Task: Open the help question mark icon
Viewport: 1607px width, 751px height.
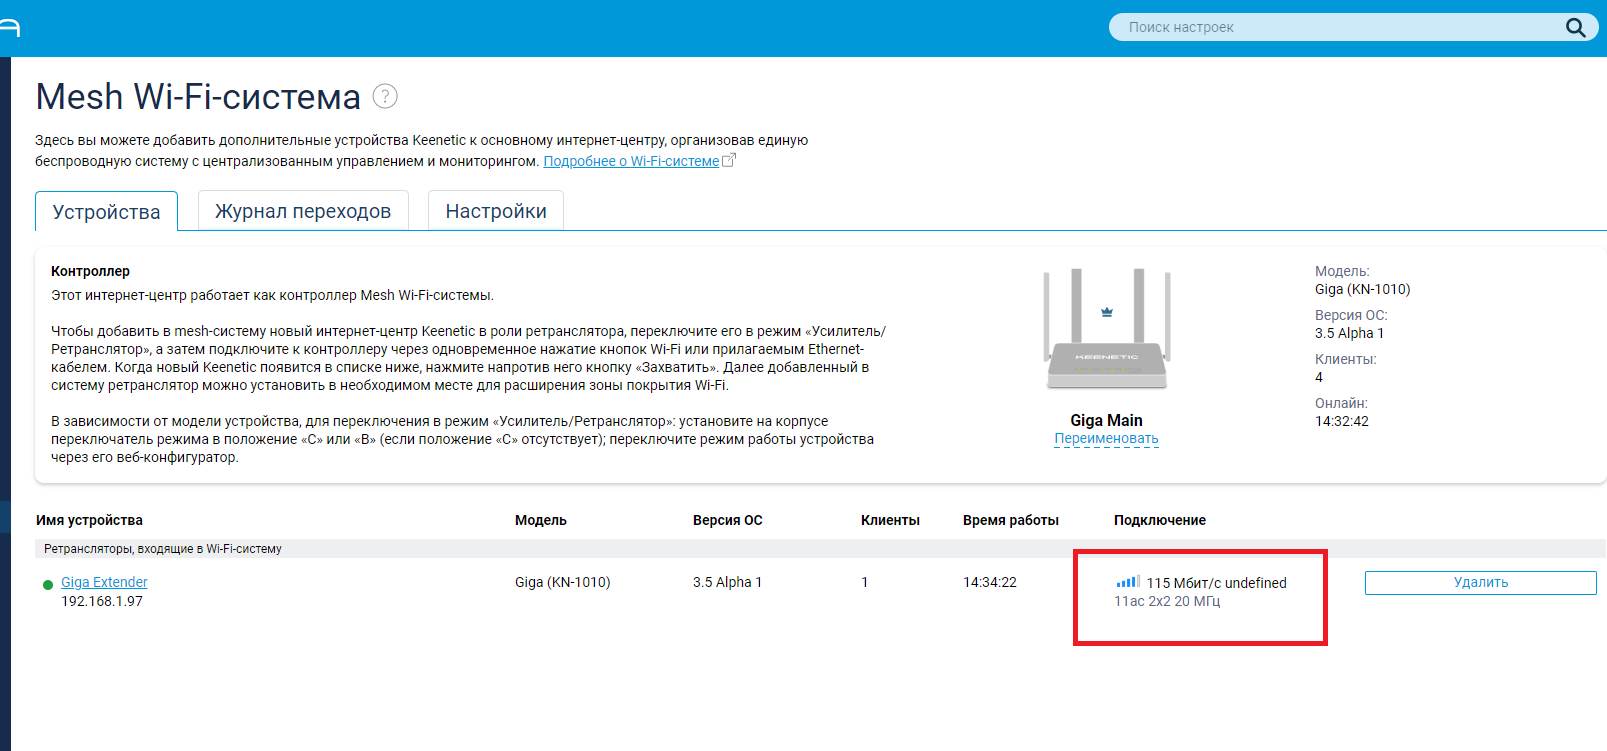Action: pyautogui.click(x=385, y=96)
